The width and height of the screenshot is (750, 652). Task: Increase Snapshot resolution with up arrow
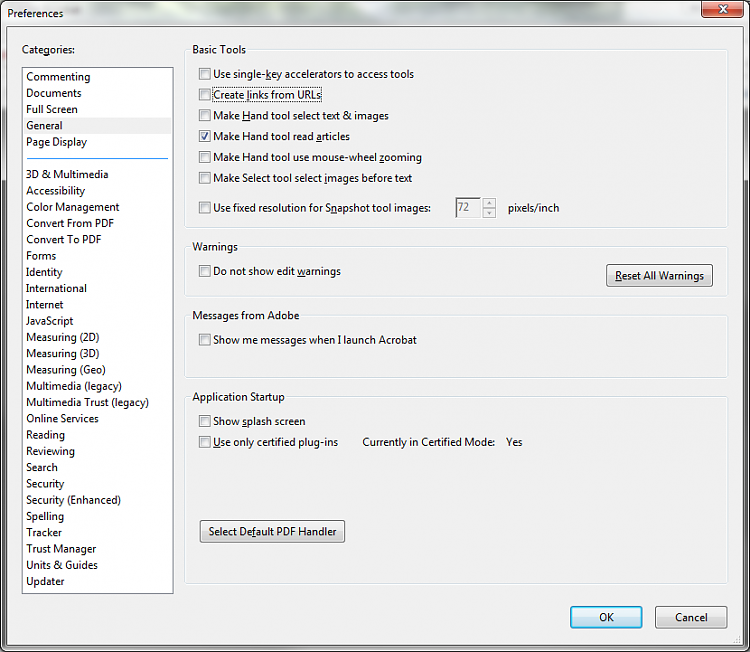point(489,203)
